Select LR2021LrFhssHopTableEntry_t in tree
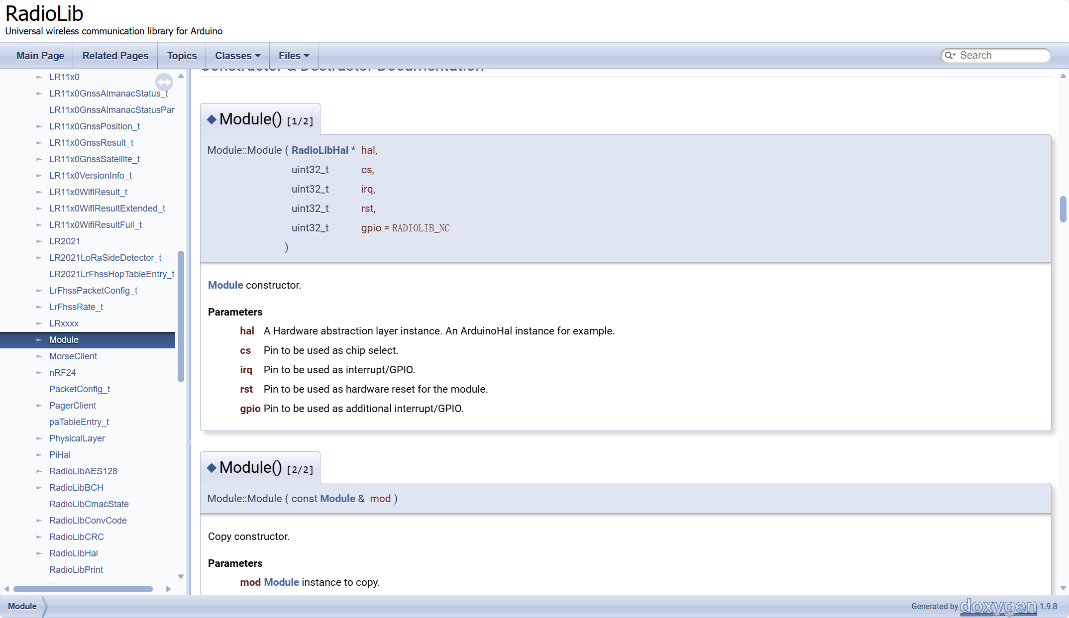 112,274
